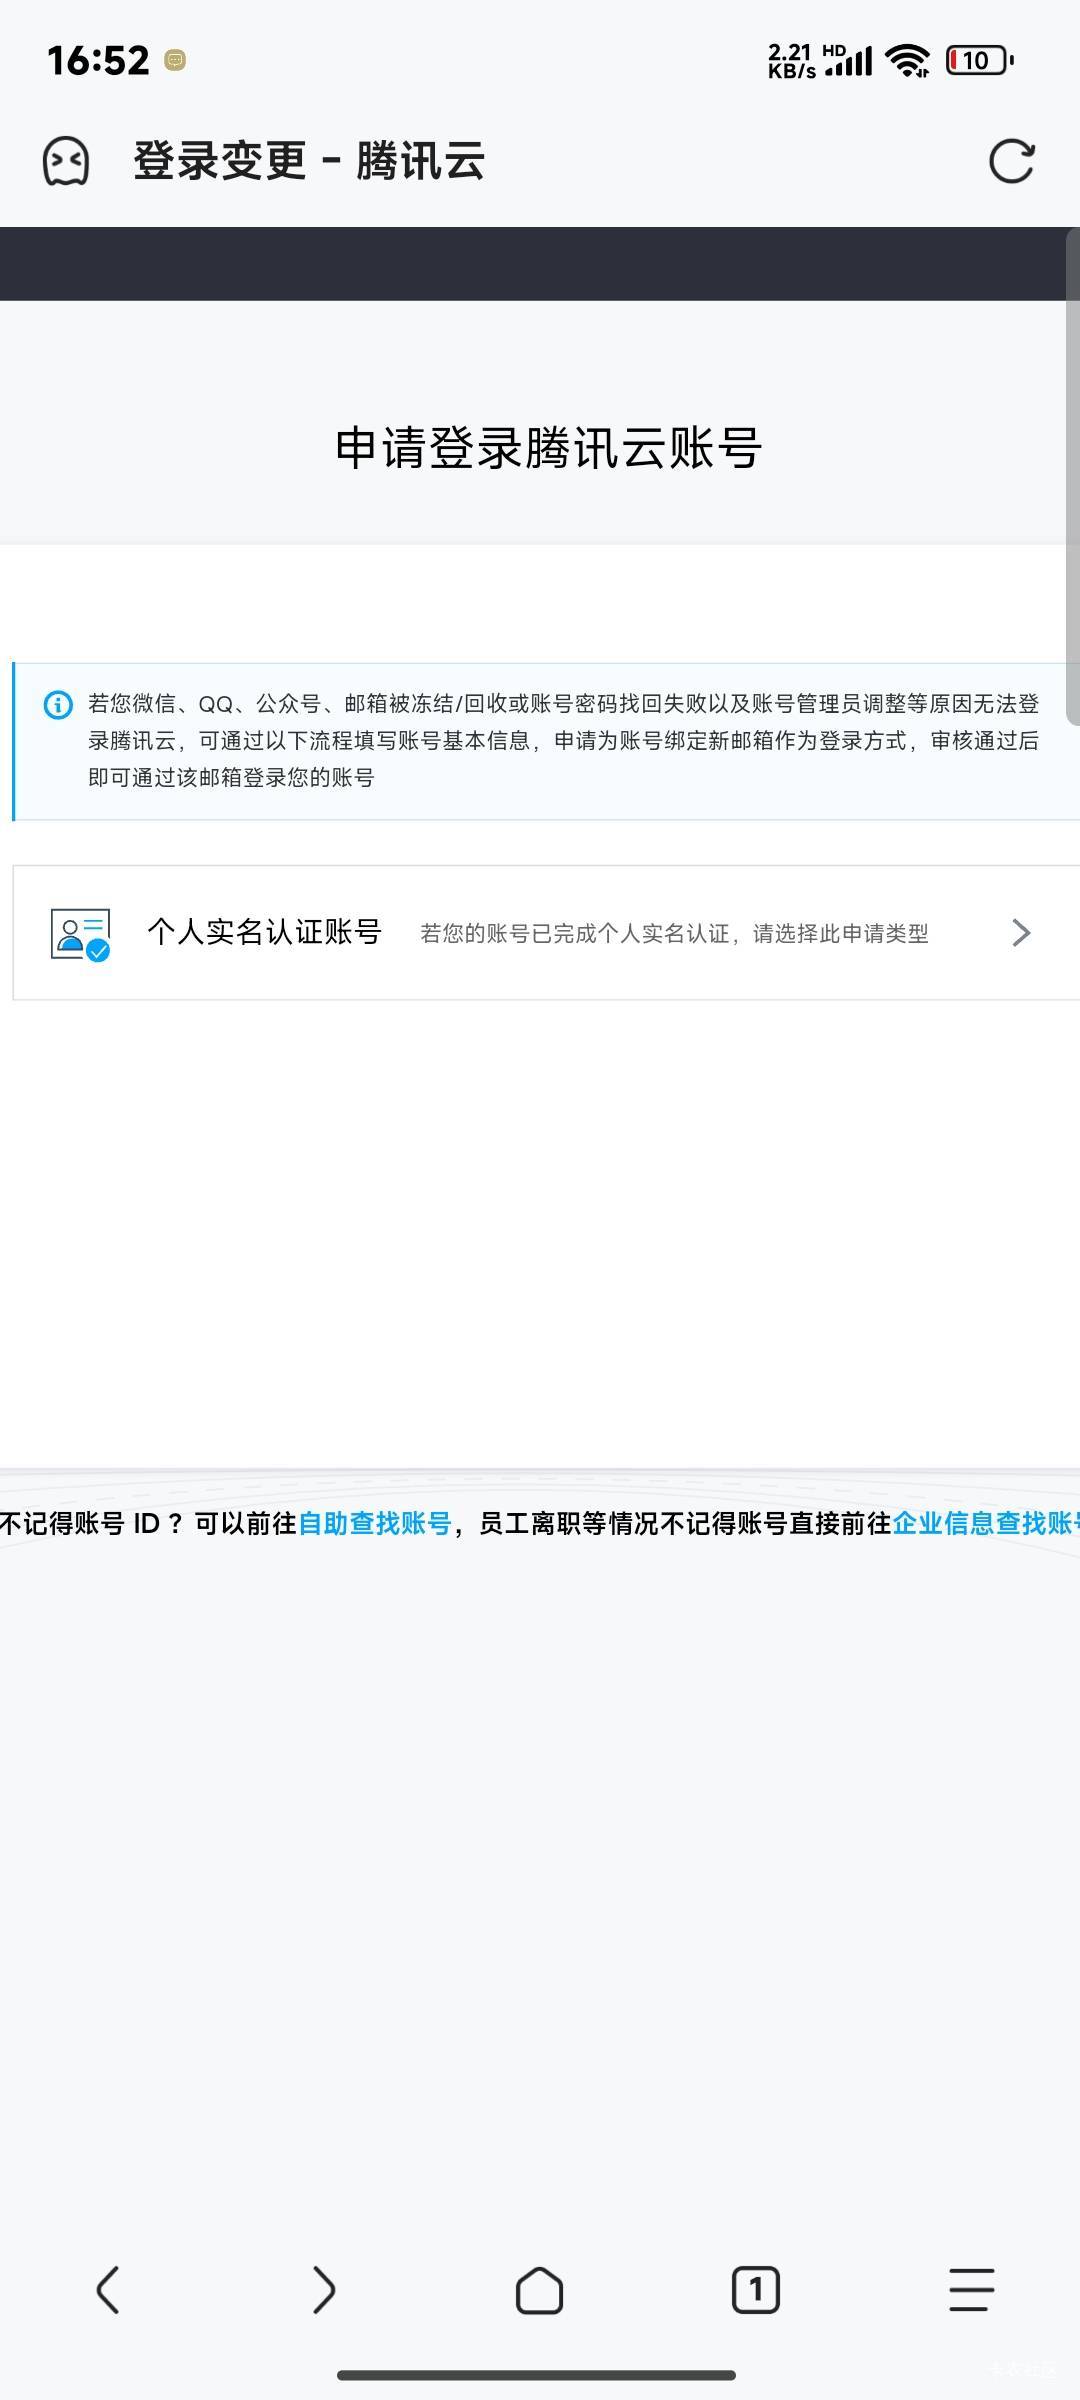Image resolution: width=1080 pixels, height=2400 pixels.
Task: Open the 自助查找账号 link
Action: coord(375,1523)
